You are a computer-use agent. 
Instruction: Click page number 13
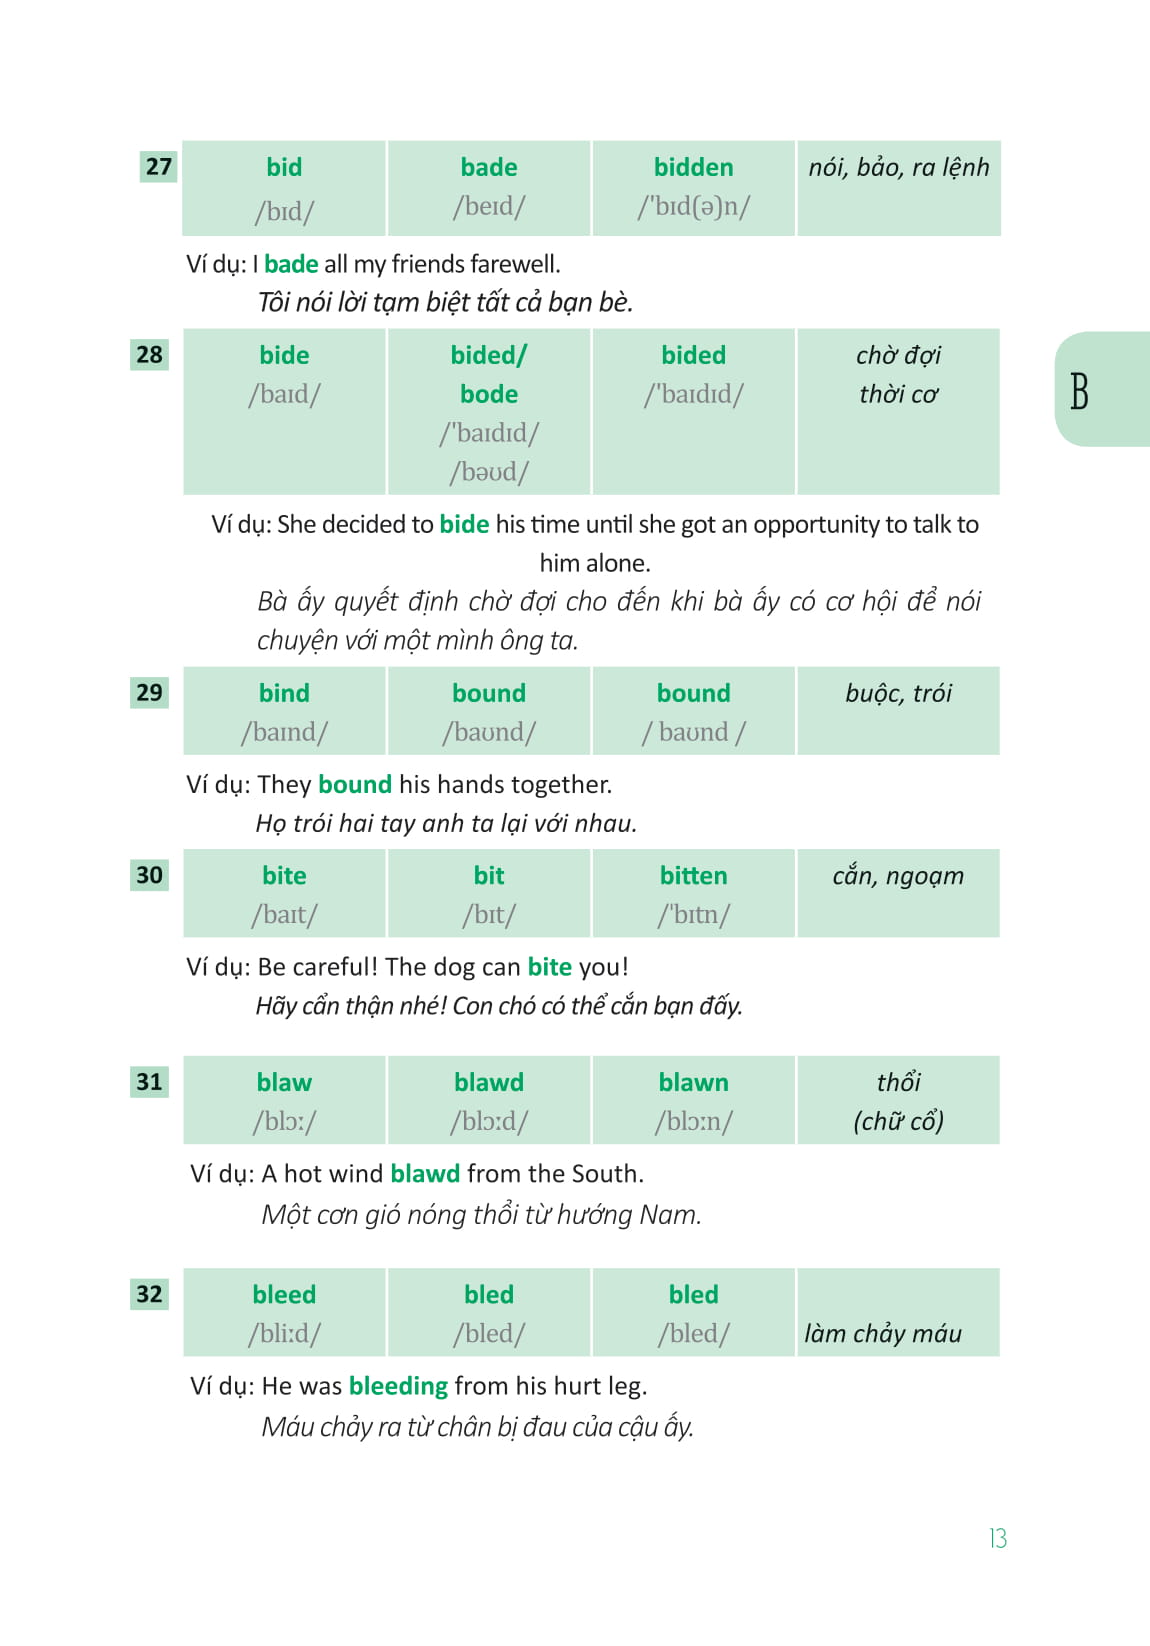coord(997,1538)
